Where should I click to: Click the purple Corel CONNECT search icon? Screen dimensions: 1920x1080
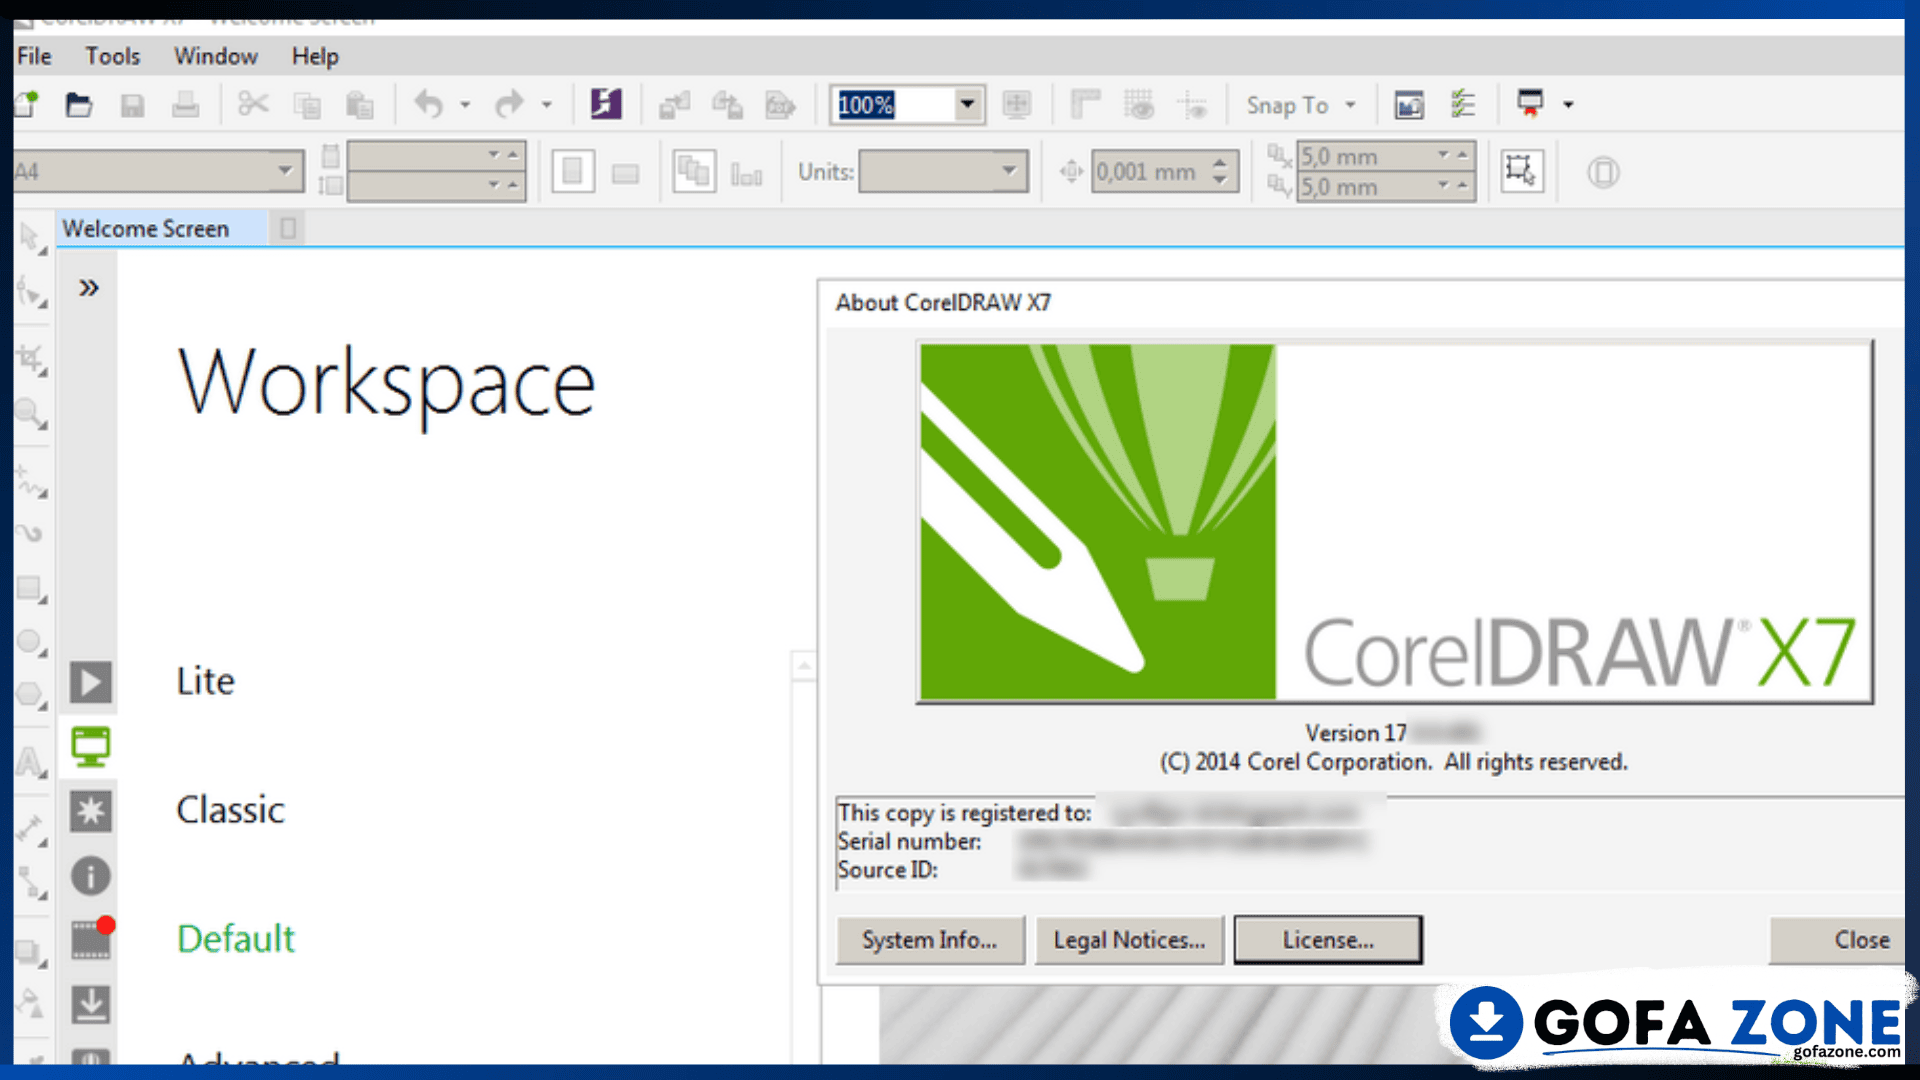(606, 104)
